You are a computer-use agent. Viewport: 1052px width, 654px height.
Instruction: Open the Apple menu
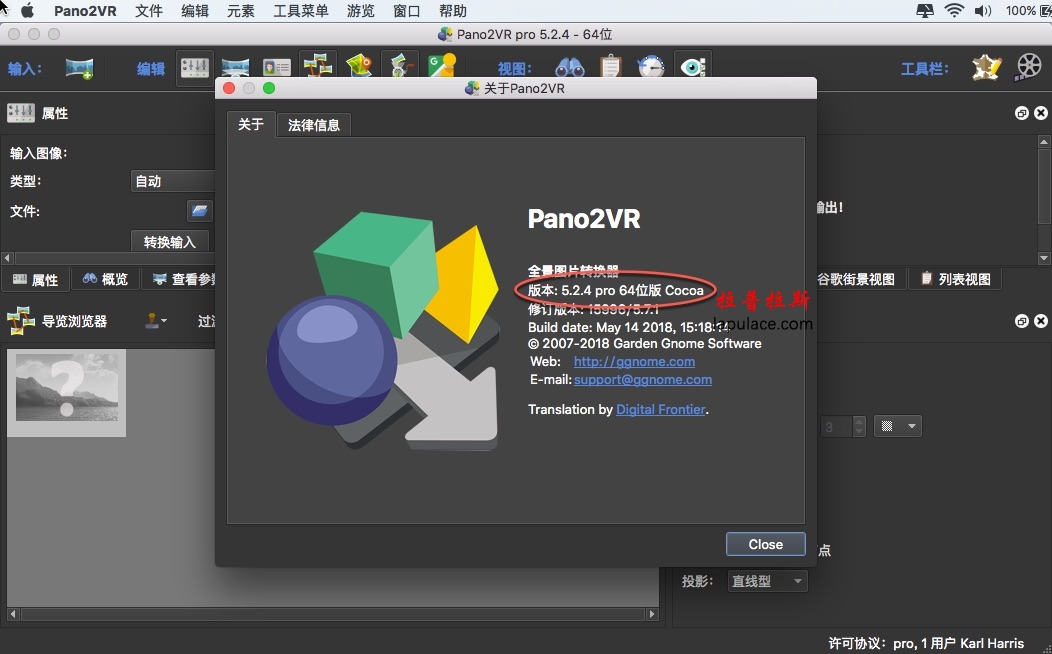pos(28,11)
